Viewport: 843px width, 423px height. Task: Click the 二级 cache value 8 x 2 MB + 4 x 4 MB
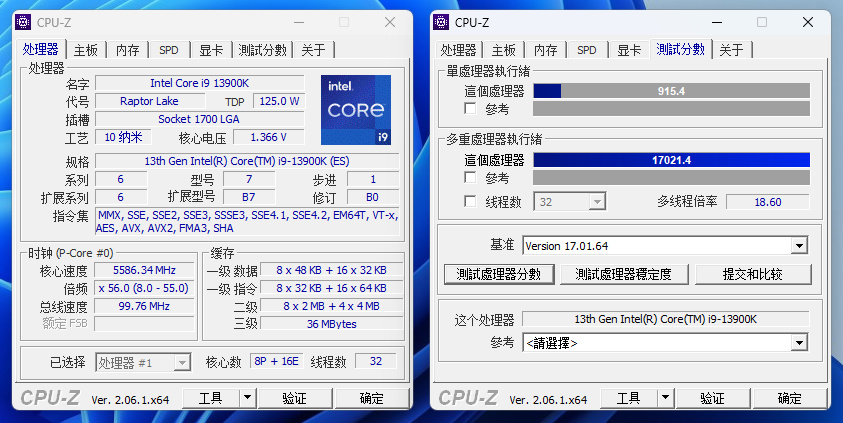click(332, 306)
